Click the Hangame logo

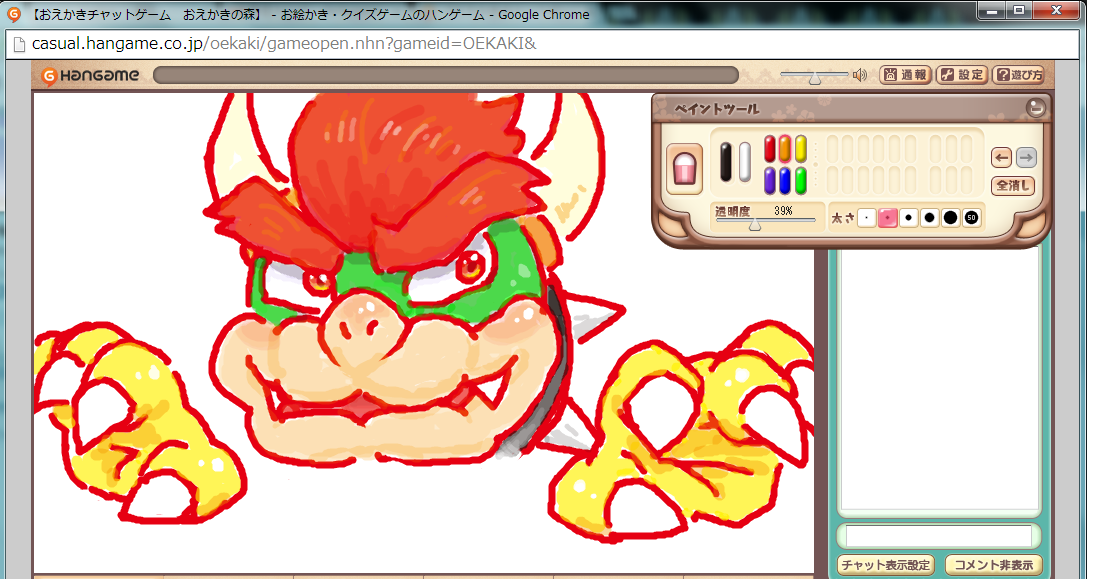91,75
